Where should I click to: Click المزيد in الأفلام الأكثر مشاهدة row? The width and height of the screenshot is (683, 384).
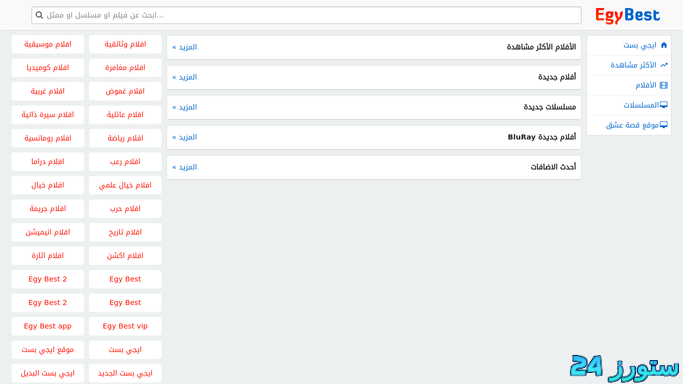click(185, 47)
